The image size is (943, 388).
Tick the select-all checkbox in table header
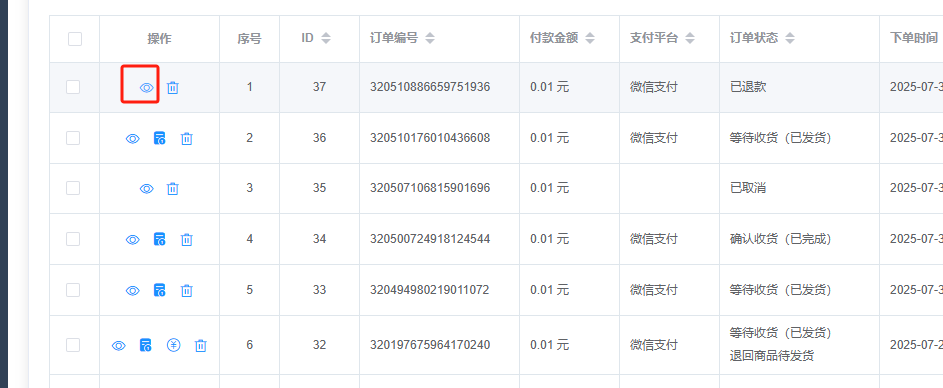point(75,39)
